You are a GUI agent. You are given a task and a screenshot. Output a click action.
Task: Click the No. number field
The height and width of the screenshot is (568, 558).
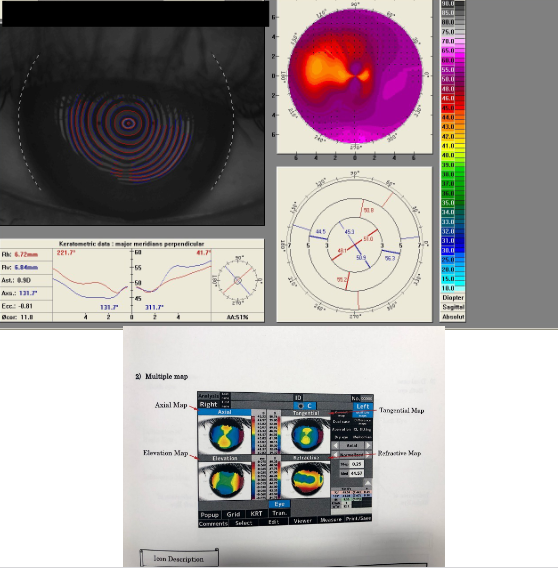coord(367,398)
